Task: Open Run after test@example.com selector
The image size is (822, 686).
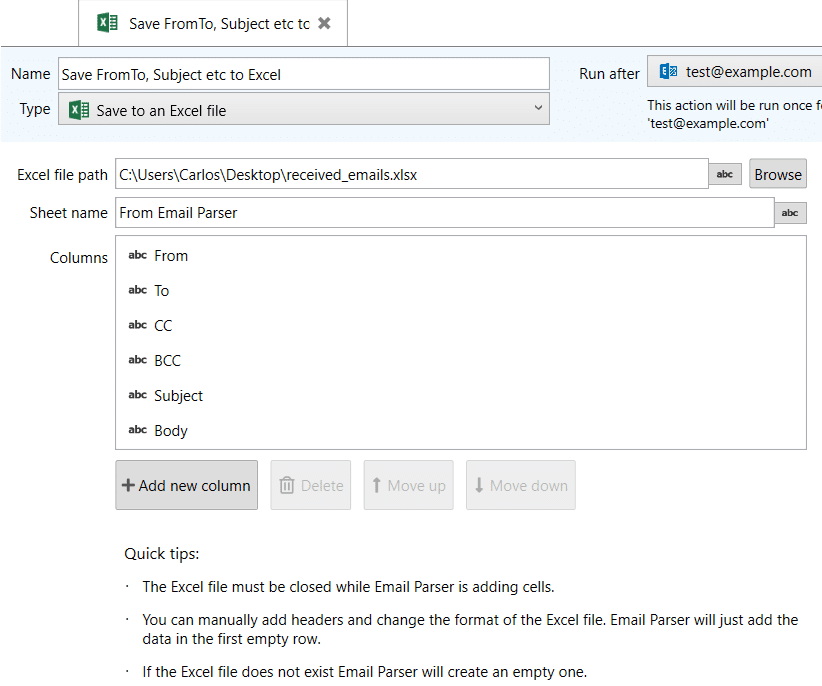Action: point(734,71)
